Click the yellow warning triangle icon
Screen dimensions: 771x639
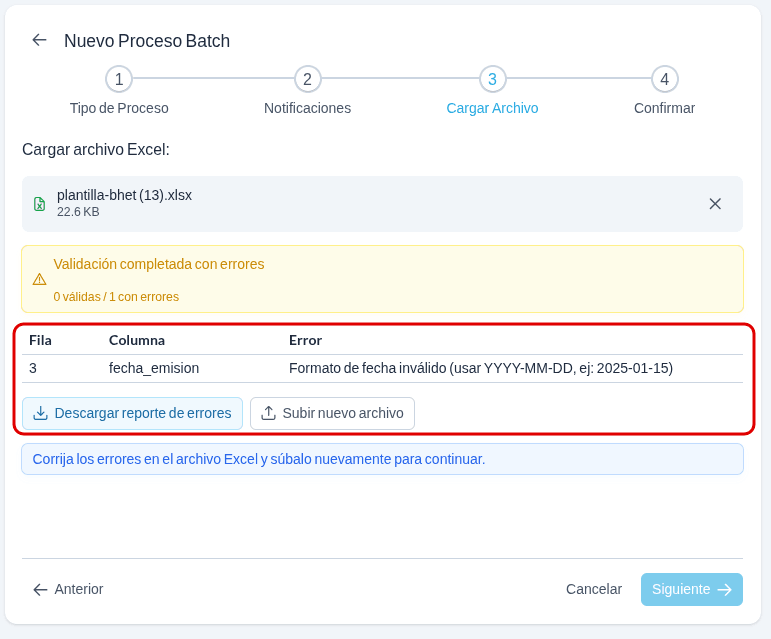39,279
